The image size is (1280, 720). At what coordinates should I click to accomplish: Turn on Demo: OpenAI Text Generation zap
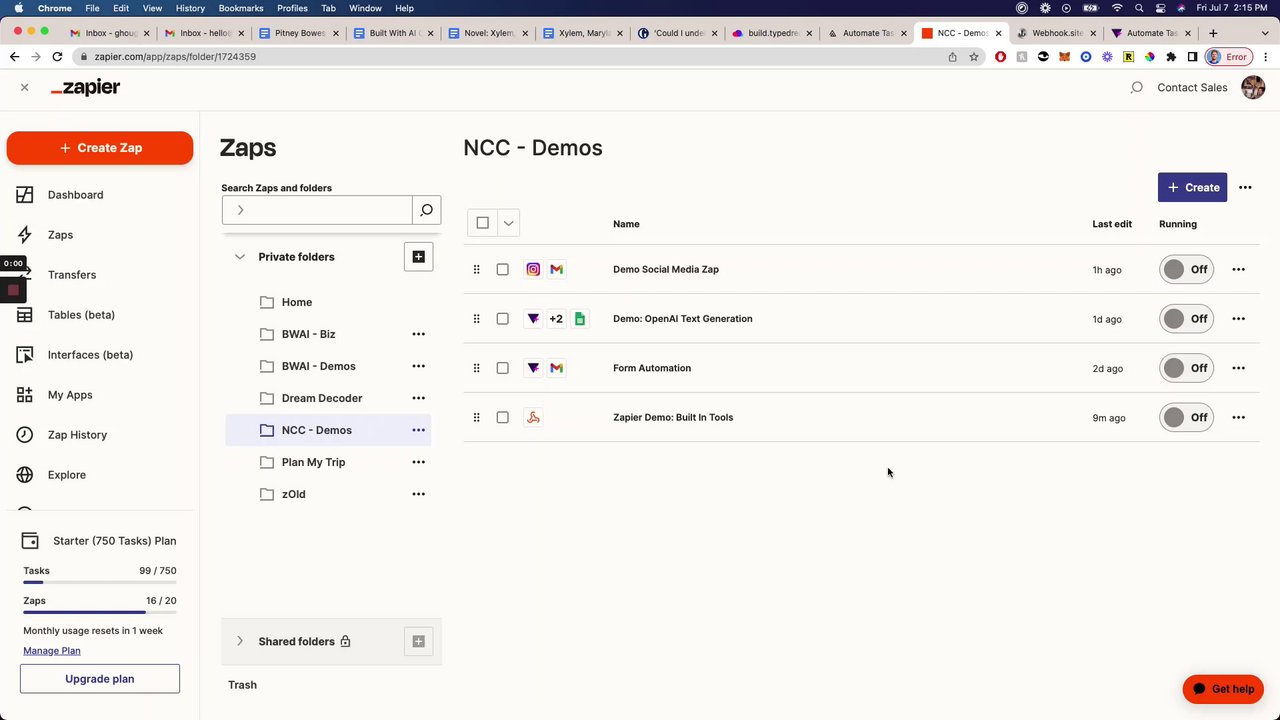[1186, 319]
